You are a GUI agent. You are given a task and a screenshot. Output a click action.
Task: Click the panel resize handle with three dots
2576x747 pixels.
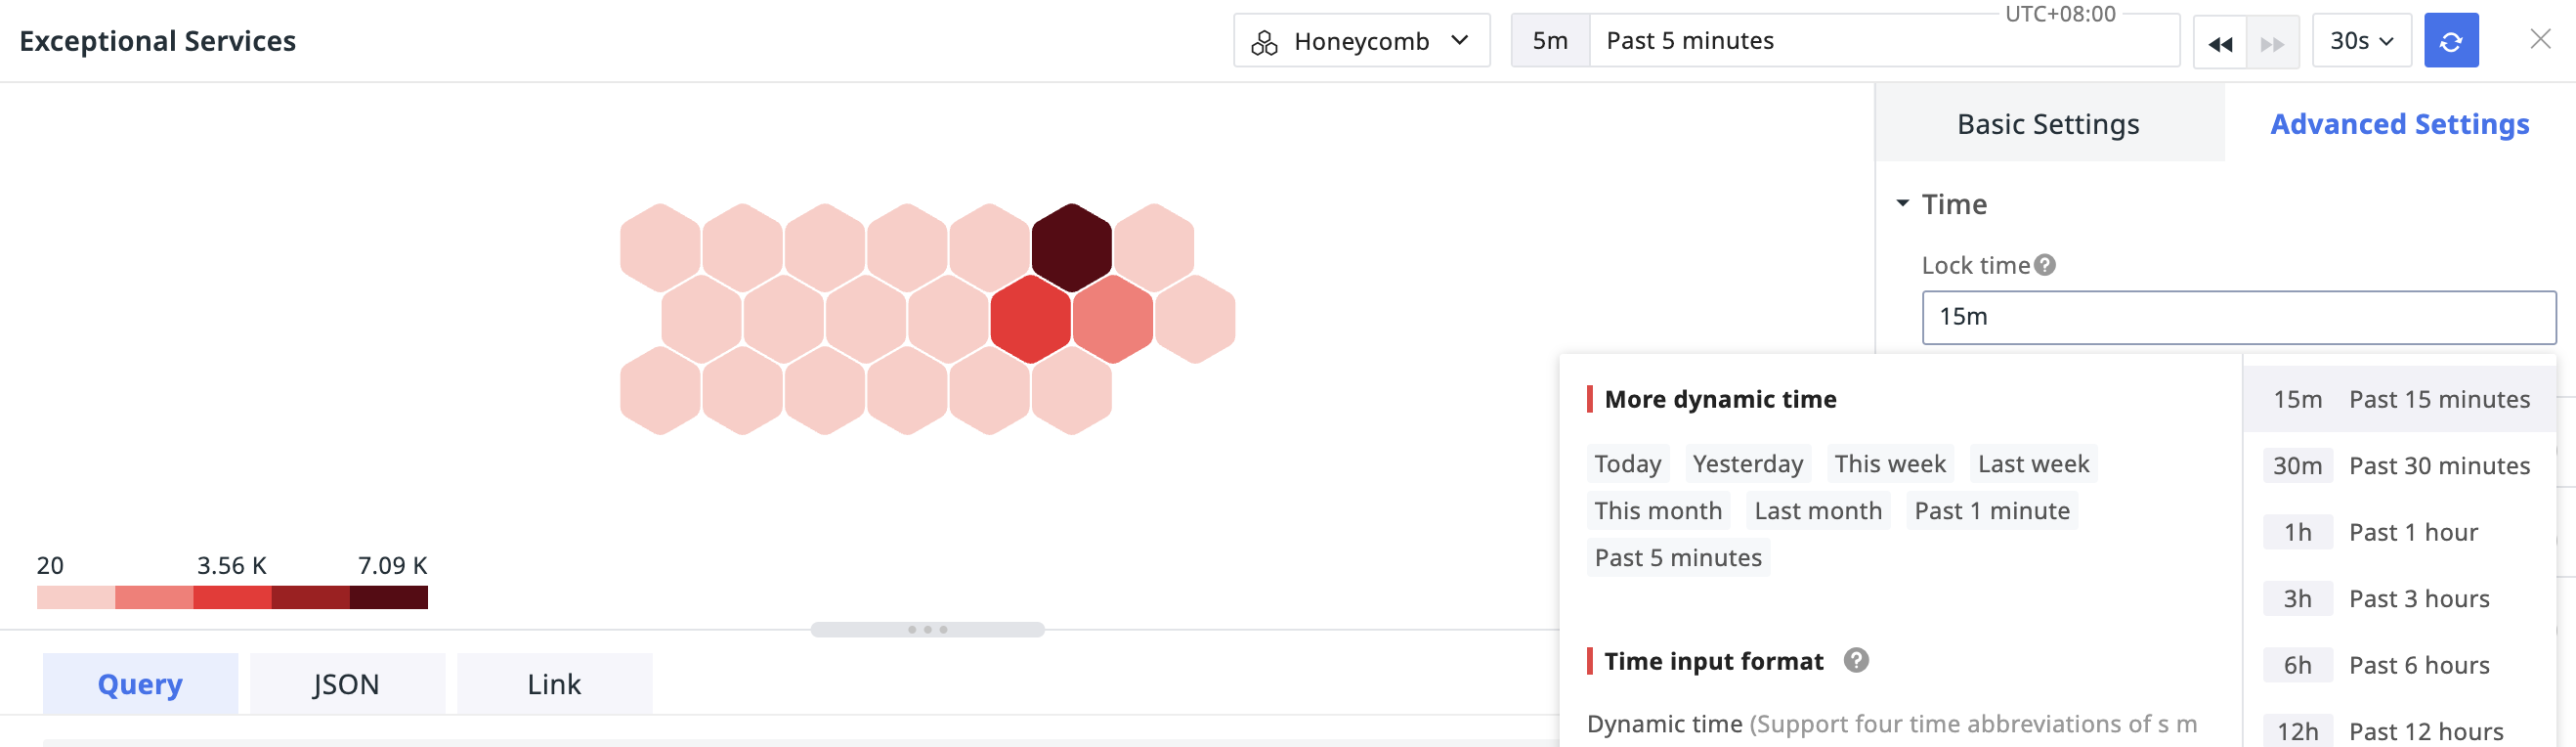coord(927,630)
